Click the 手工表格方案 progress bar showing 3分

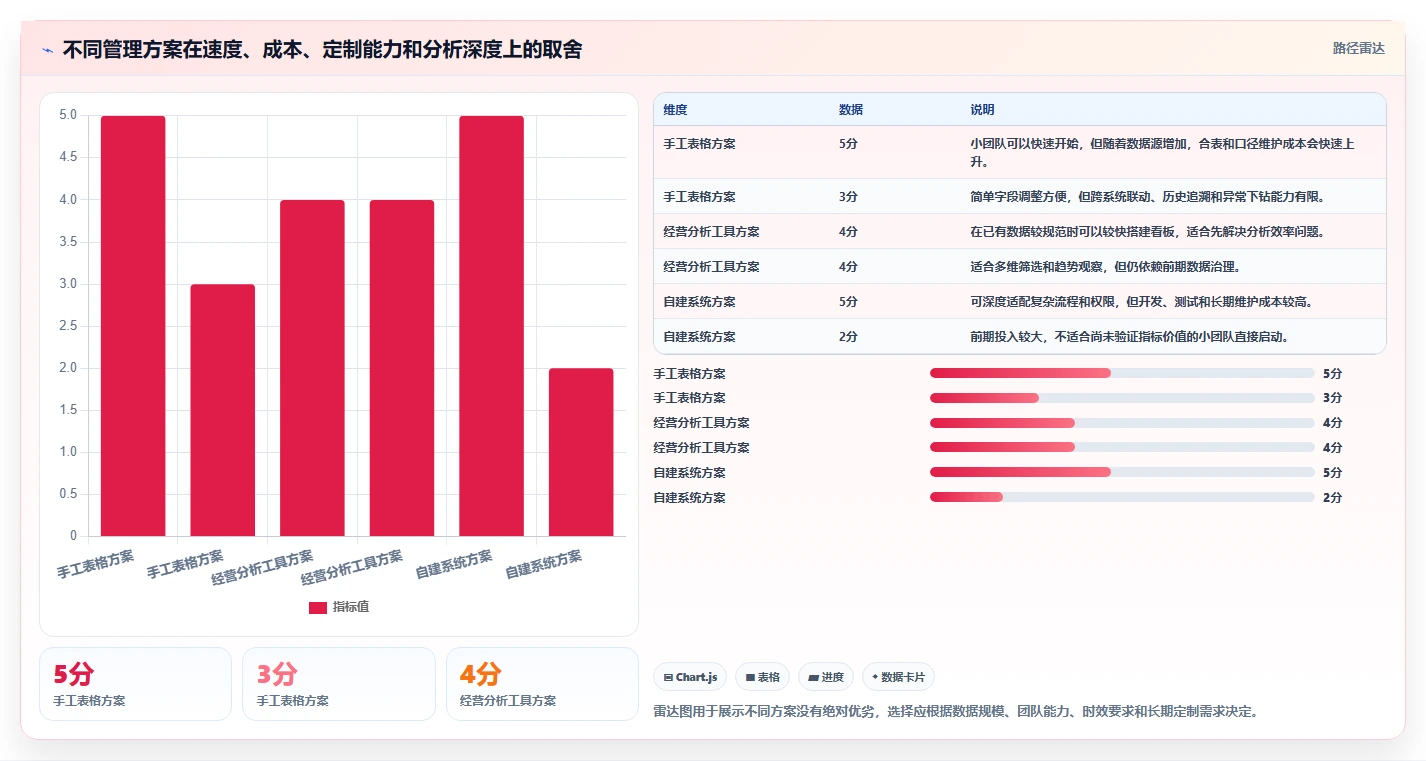[1122, 398]
